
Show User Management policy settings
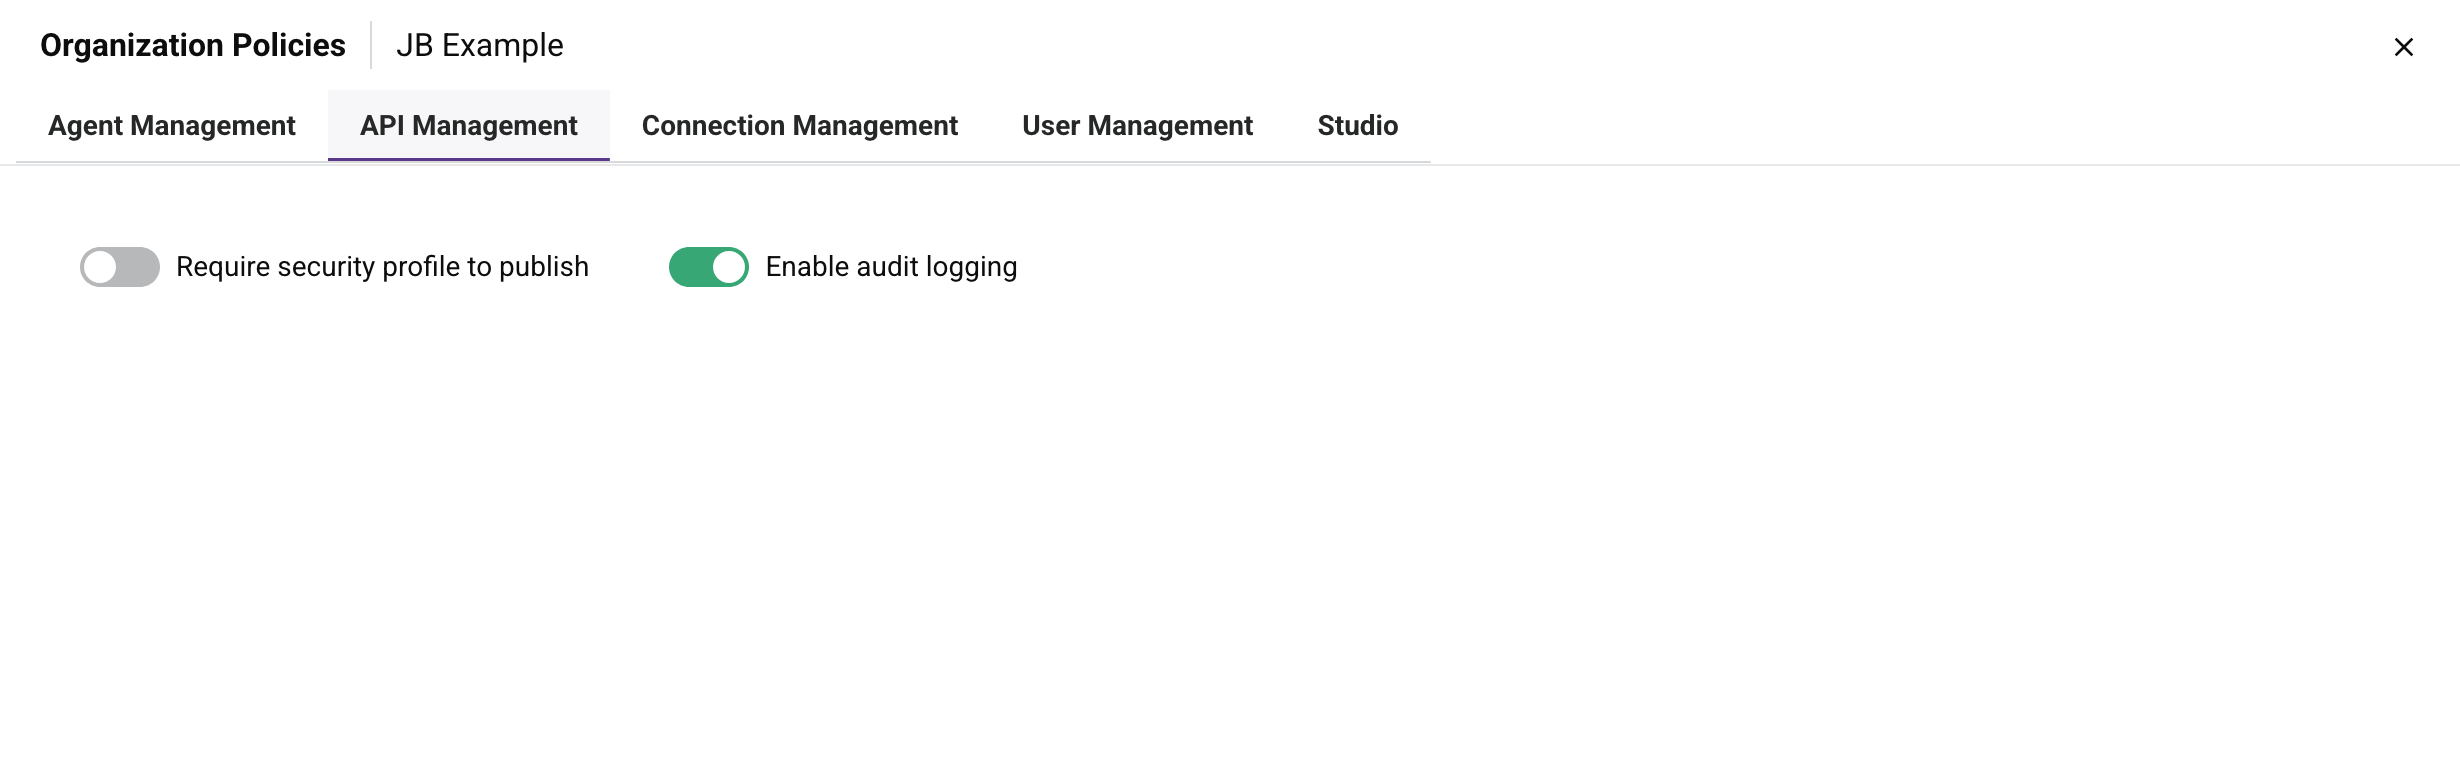point(1137,126)
